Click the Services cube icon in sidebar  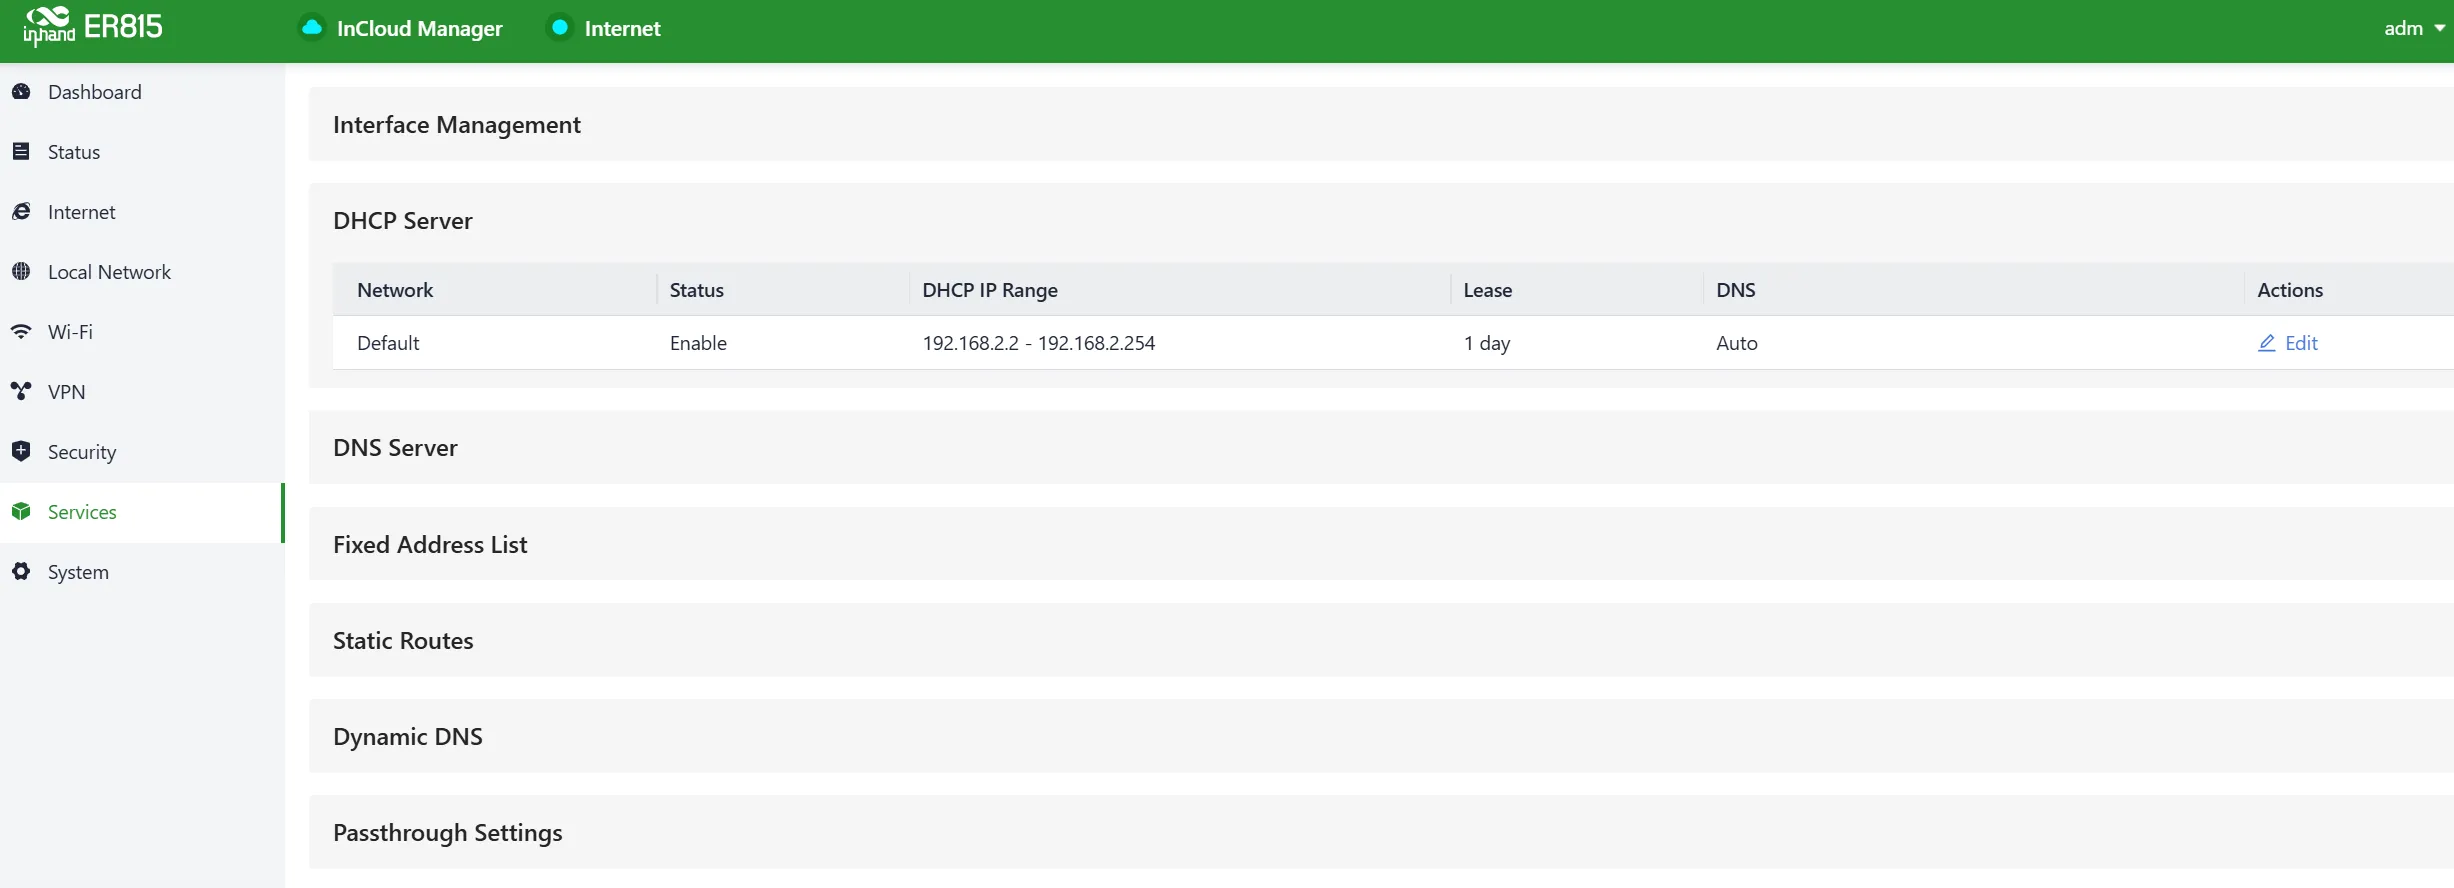21,512
